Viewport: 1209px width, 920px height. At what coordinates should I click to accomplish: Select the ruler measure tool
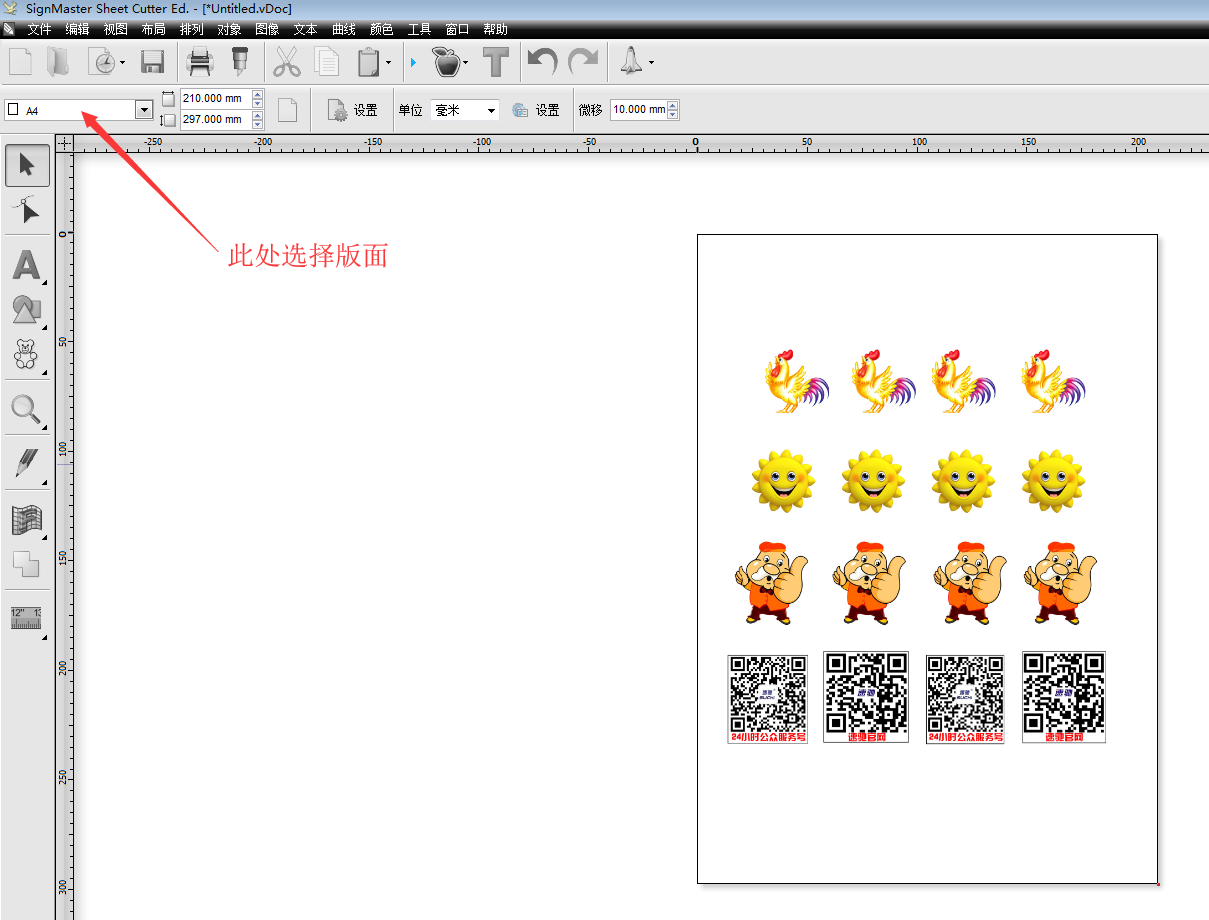tap(27, 618)
